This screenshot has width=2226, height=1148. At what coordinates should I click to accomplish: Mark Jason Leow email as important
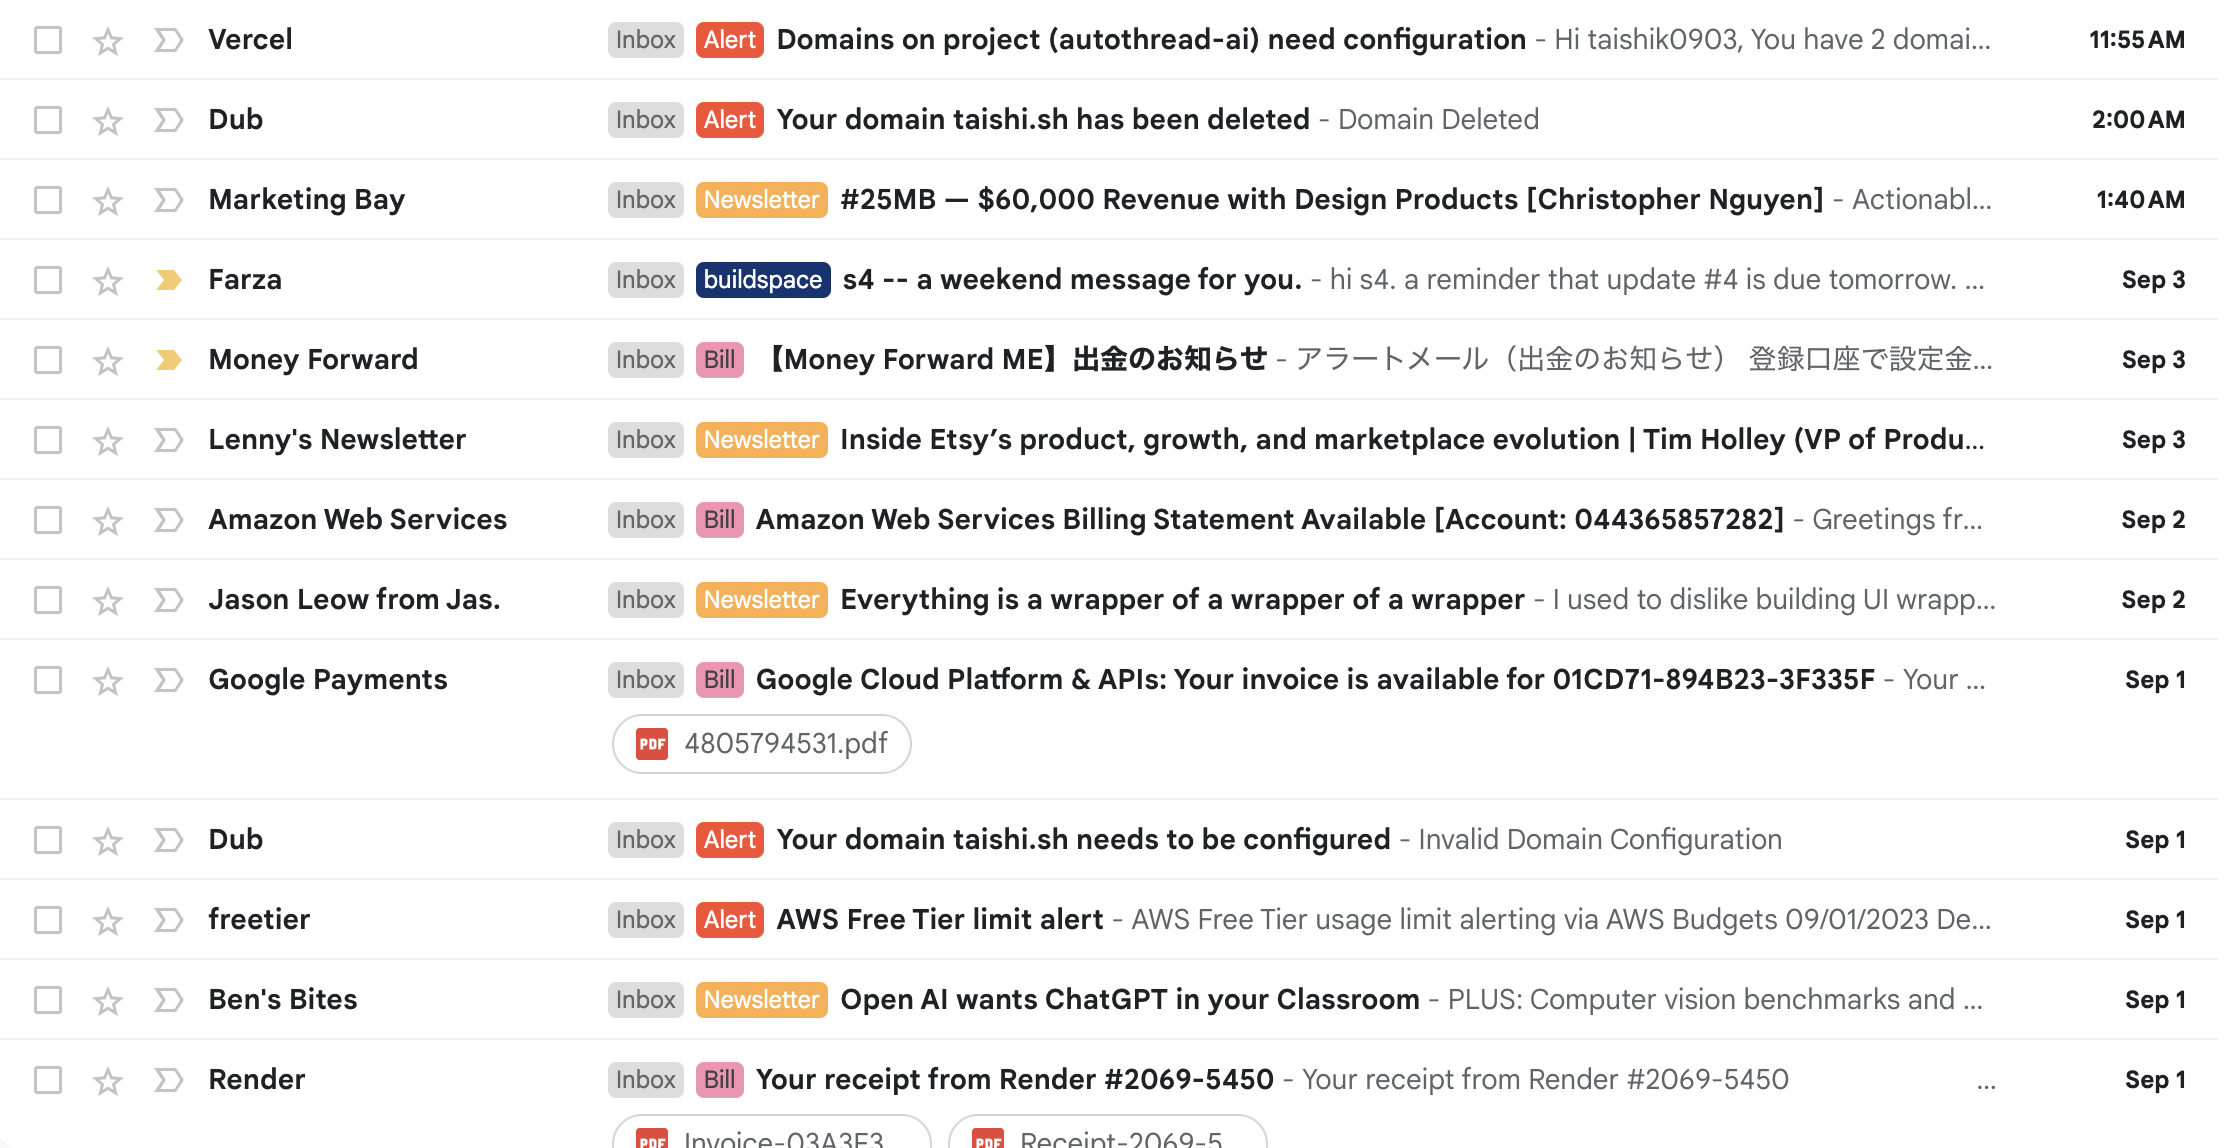[169, 600]
